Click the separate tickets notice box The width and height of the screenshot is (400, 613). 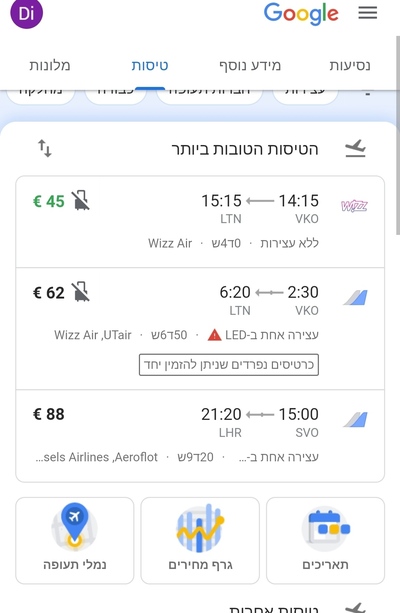(x=229, y=365)
